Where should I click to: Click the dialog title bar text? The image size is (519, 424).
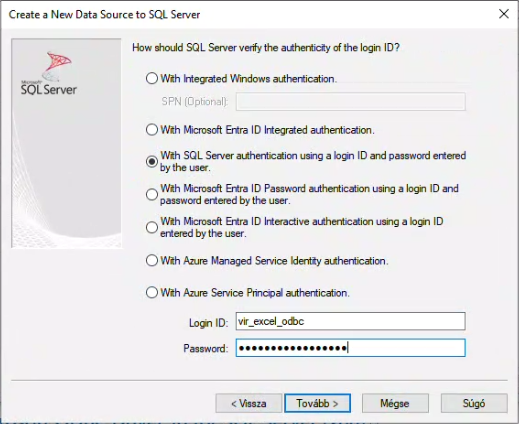[x=104, y=14]
